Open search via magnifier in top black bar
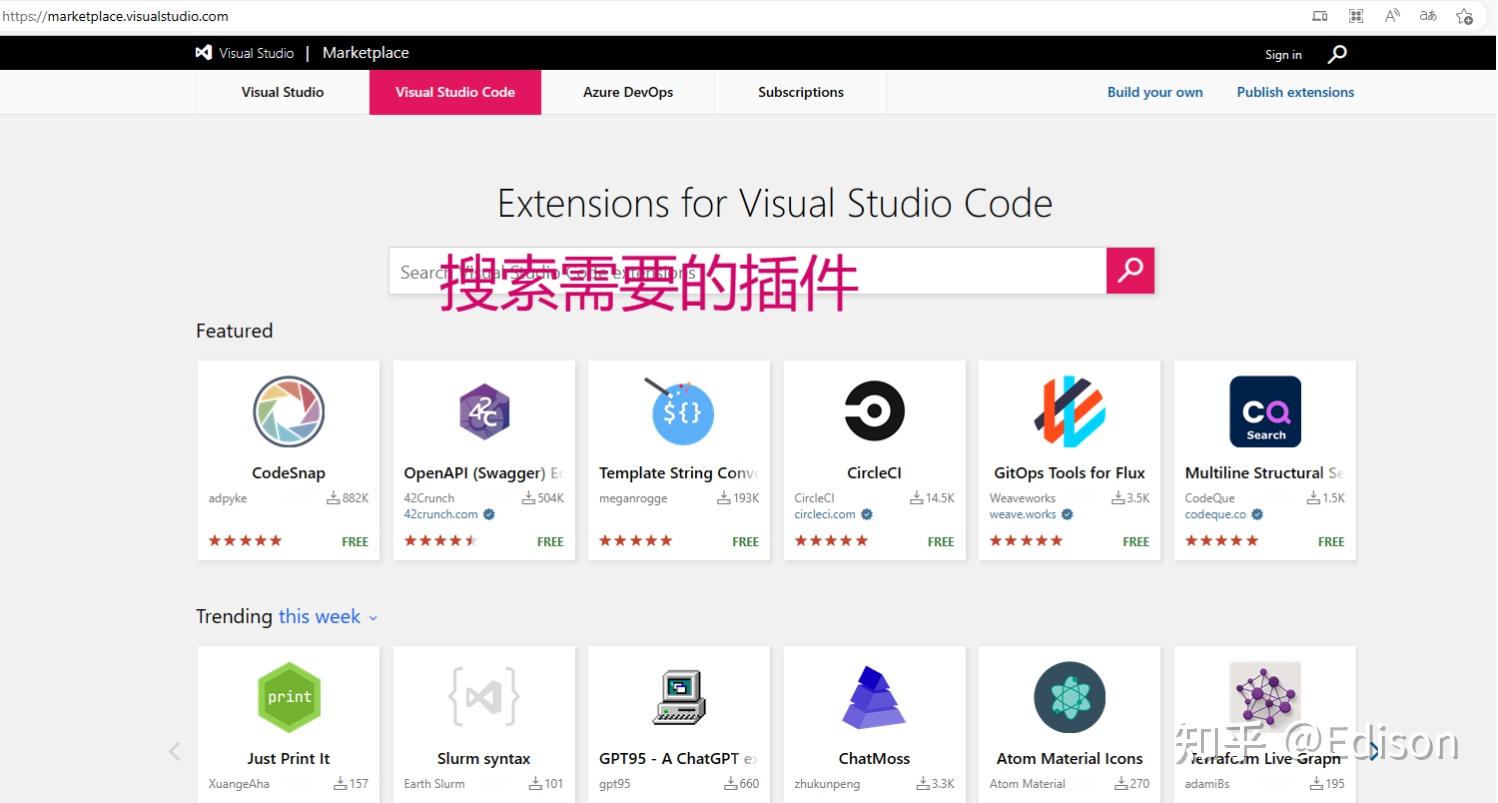The height and width of the screenshot is (803, 1498). [1337, 54]
